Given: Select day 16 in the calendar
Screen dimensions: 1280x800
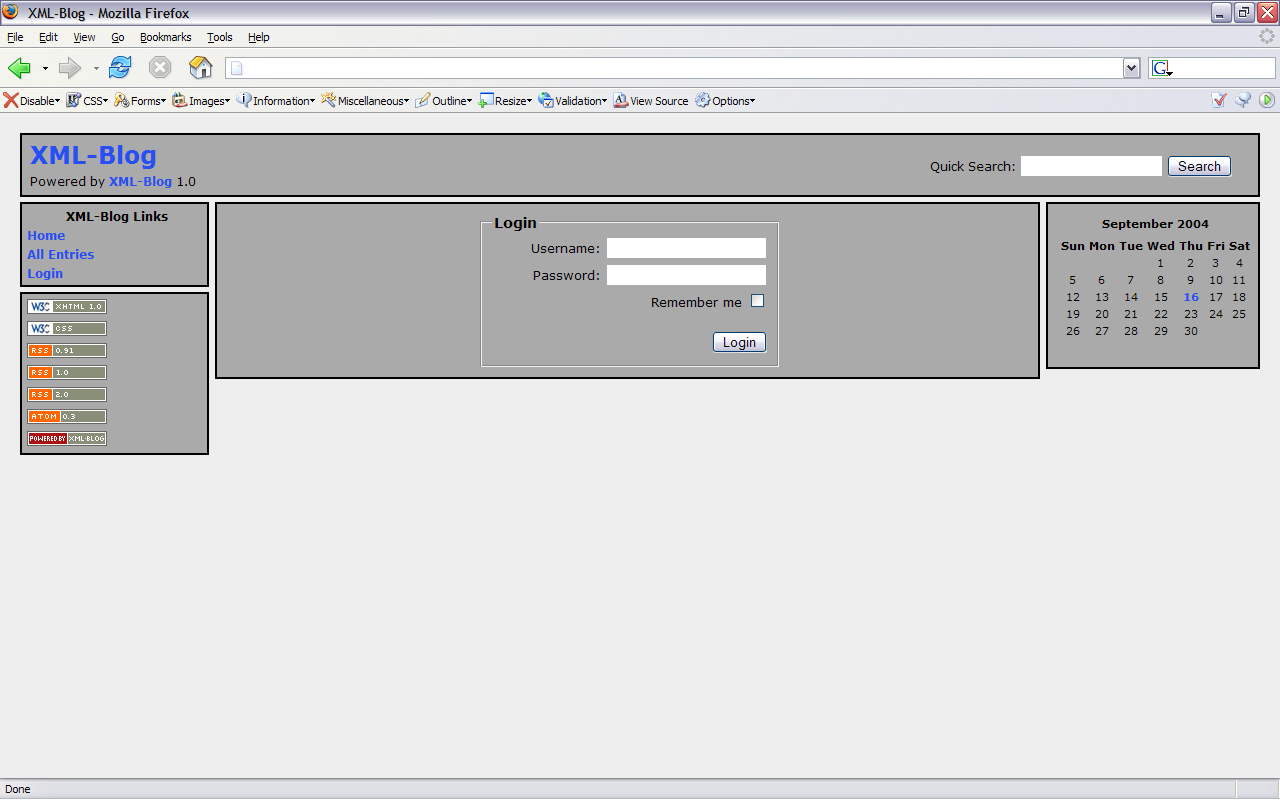Looking at the screenshot, I should (1190, 297).
